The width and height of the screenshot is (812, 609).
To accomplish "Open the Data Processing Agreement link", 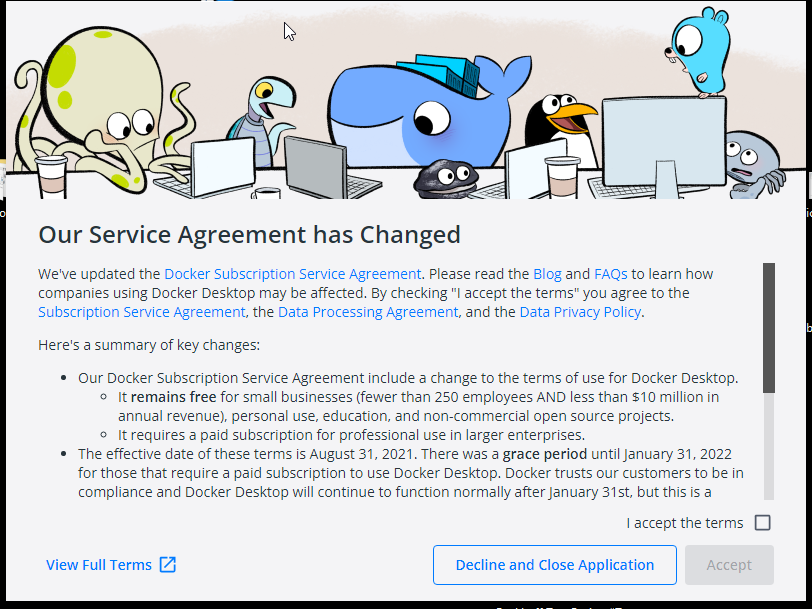I will (368, 312).
